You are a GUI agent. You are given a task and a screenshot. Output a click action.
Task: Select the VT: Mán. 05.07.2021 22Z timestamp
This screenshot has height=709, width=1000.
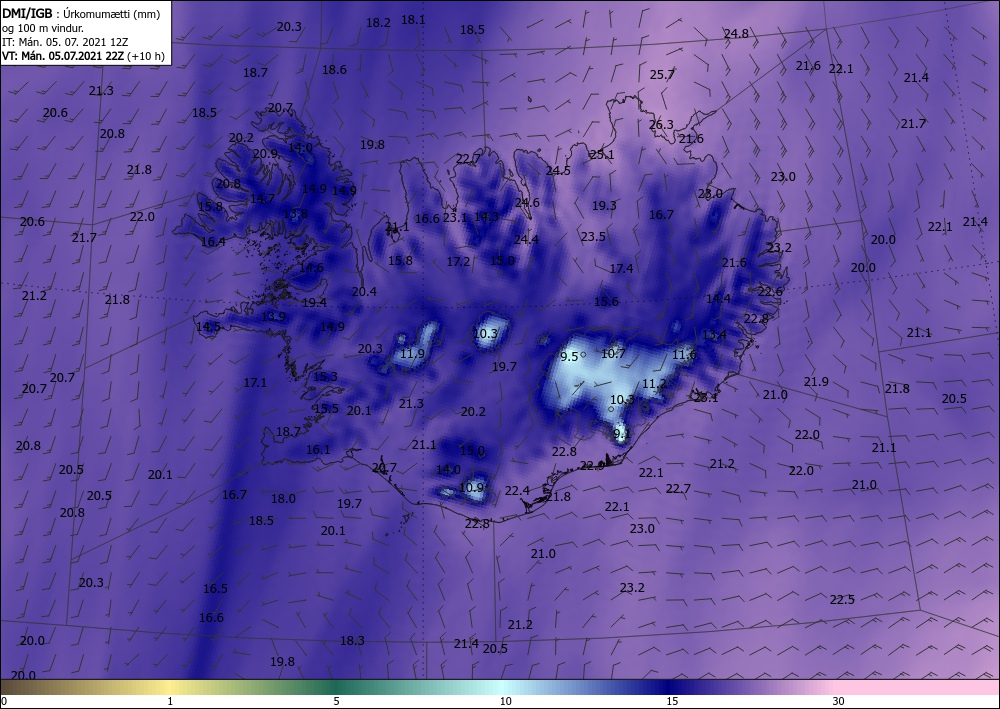coord(63,56)
